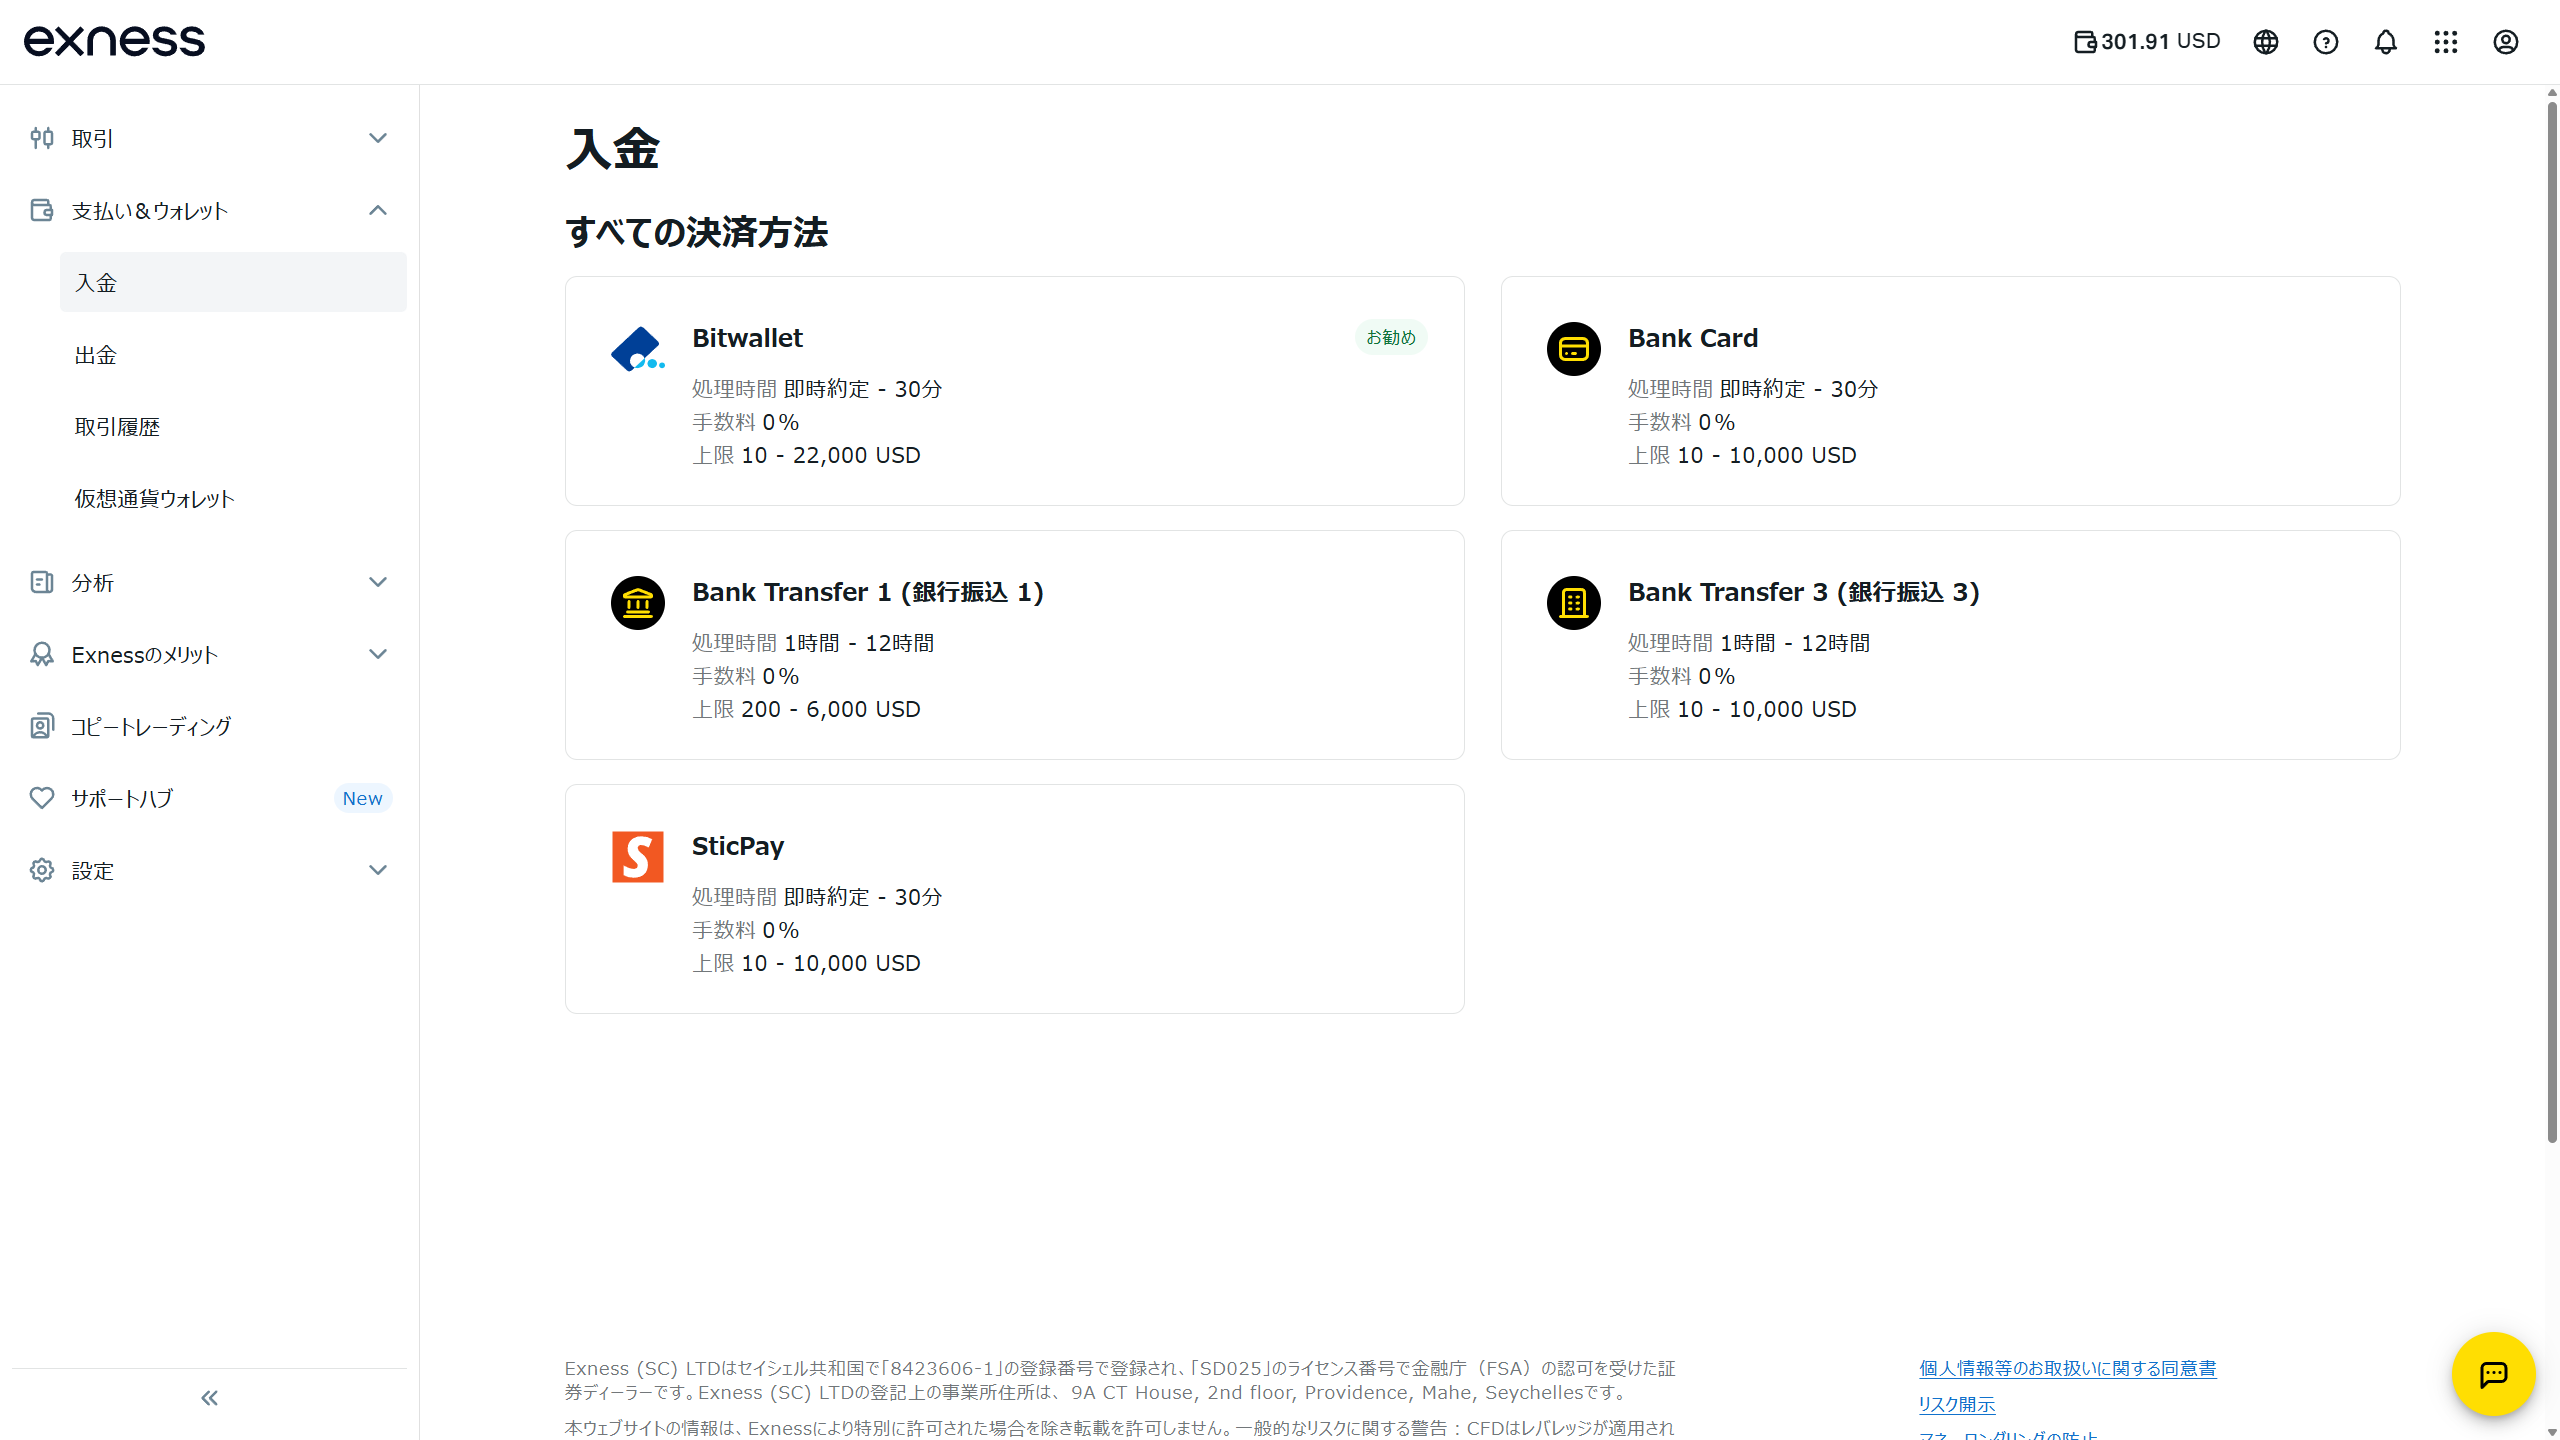
Task: Click the scrollbar down arrow
Action: (x=2552, y=1432)
